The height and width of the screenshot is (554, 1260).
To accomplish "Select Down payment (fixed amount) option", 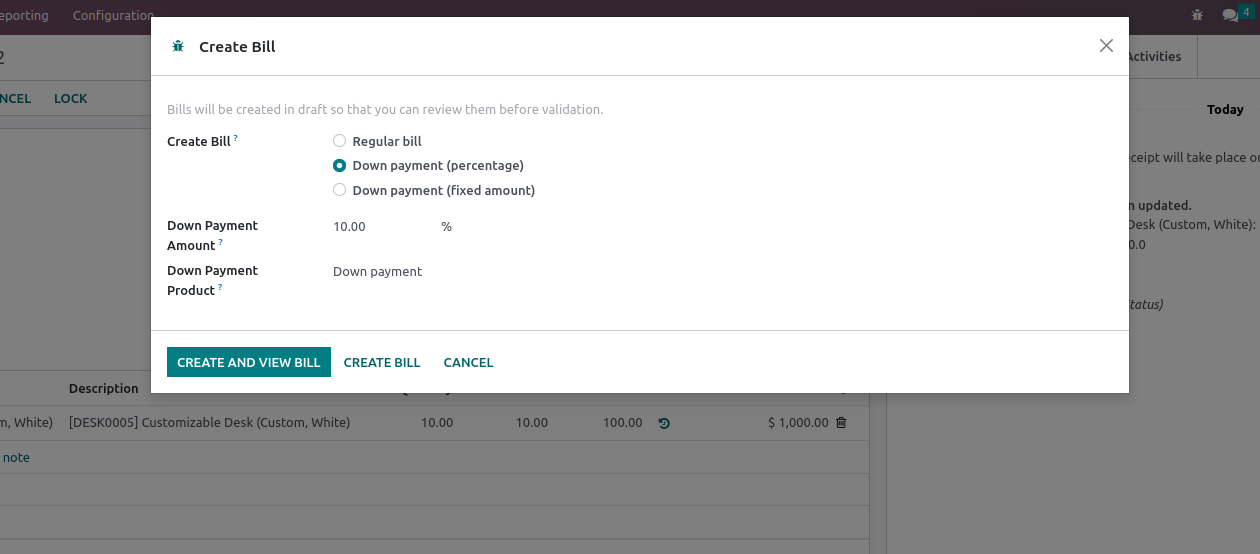I will coord(340,190).
